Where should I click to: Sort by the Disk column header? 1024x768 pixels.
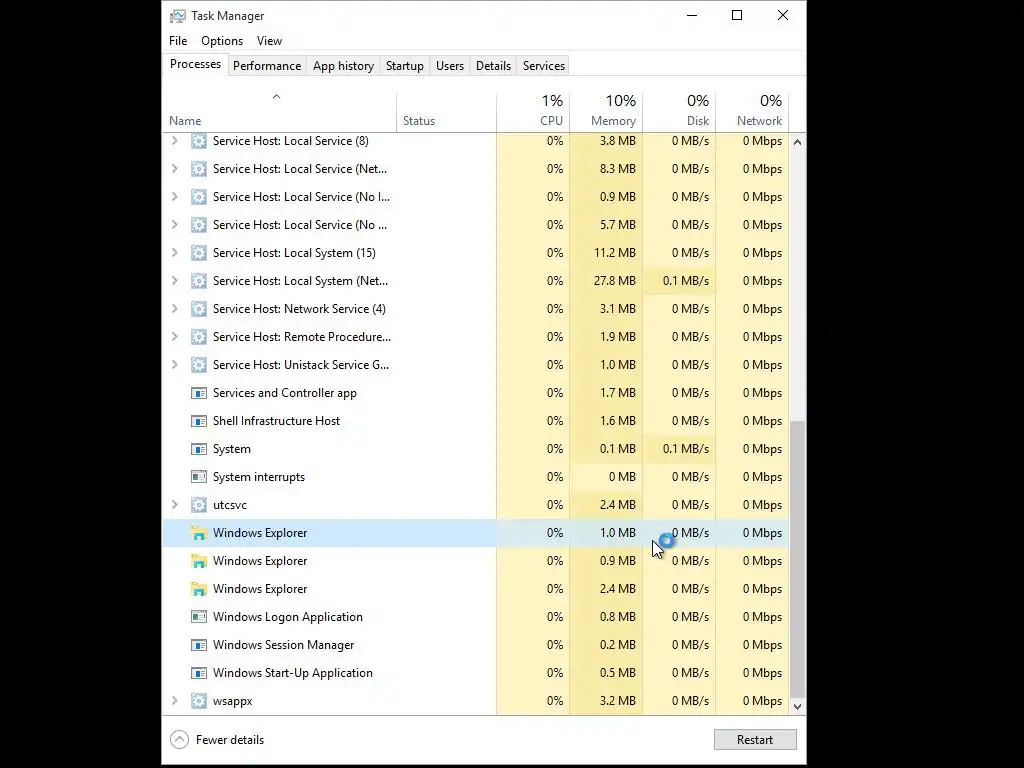[x=679, y=112]
